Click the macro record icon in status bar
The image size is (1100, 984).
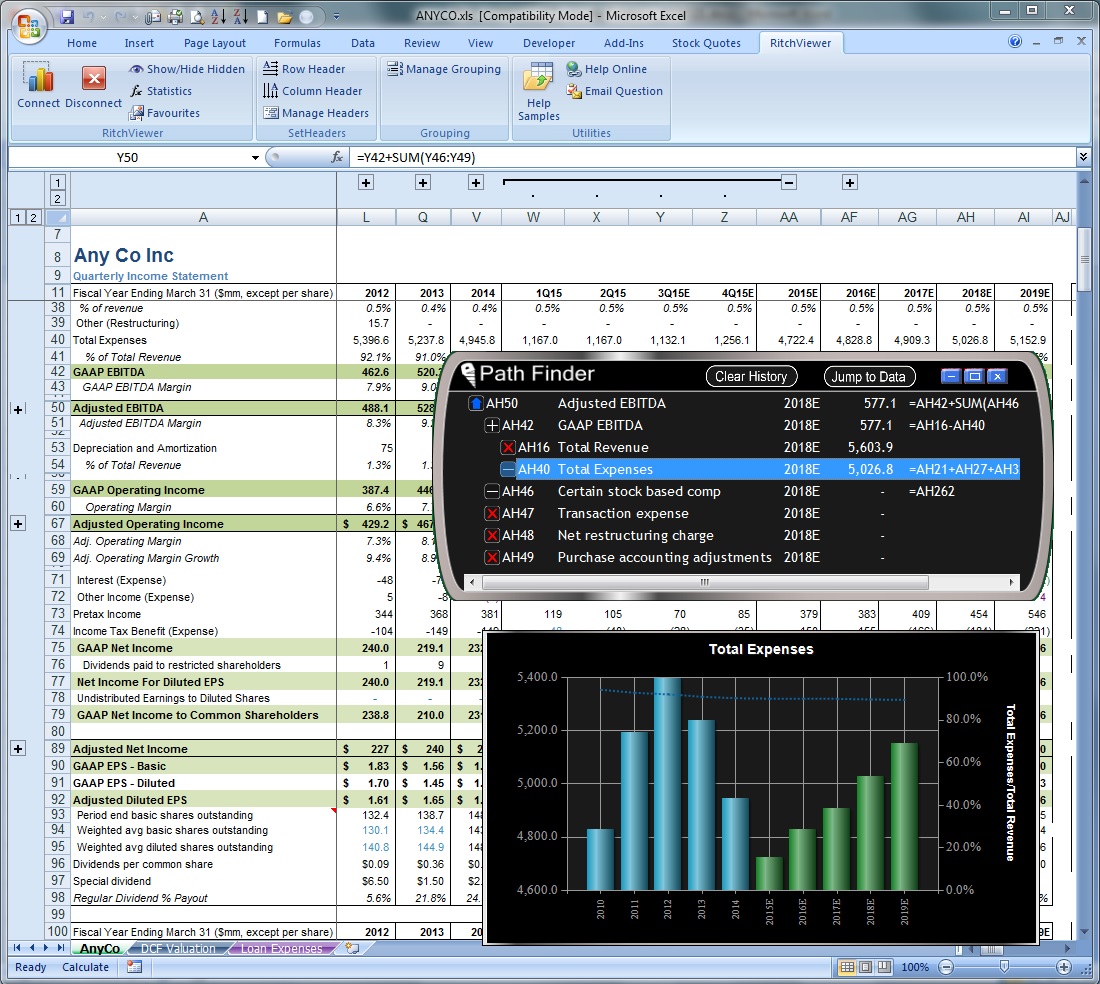(x=134, y=966)
